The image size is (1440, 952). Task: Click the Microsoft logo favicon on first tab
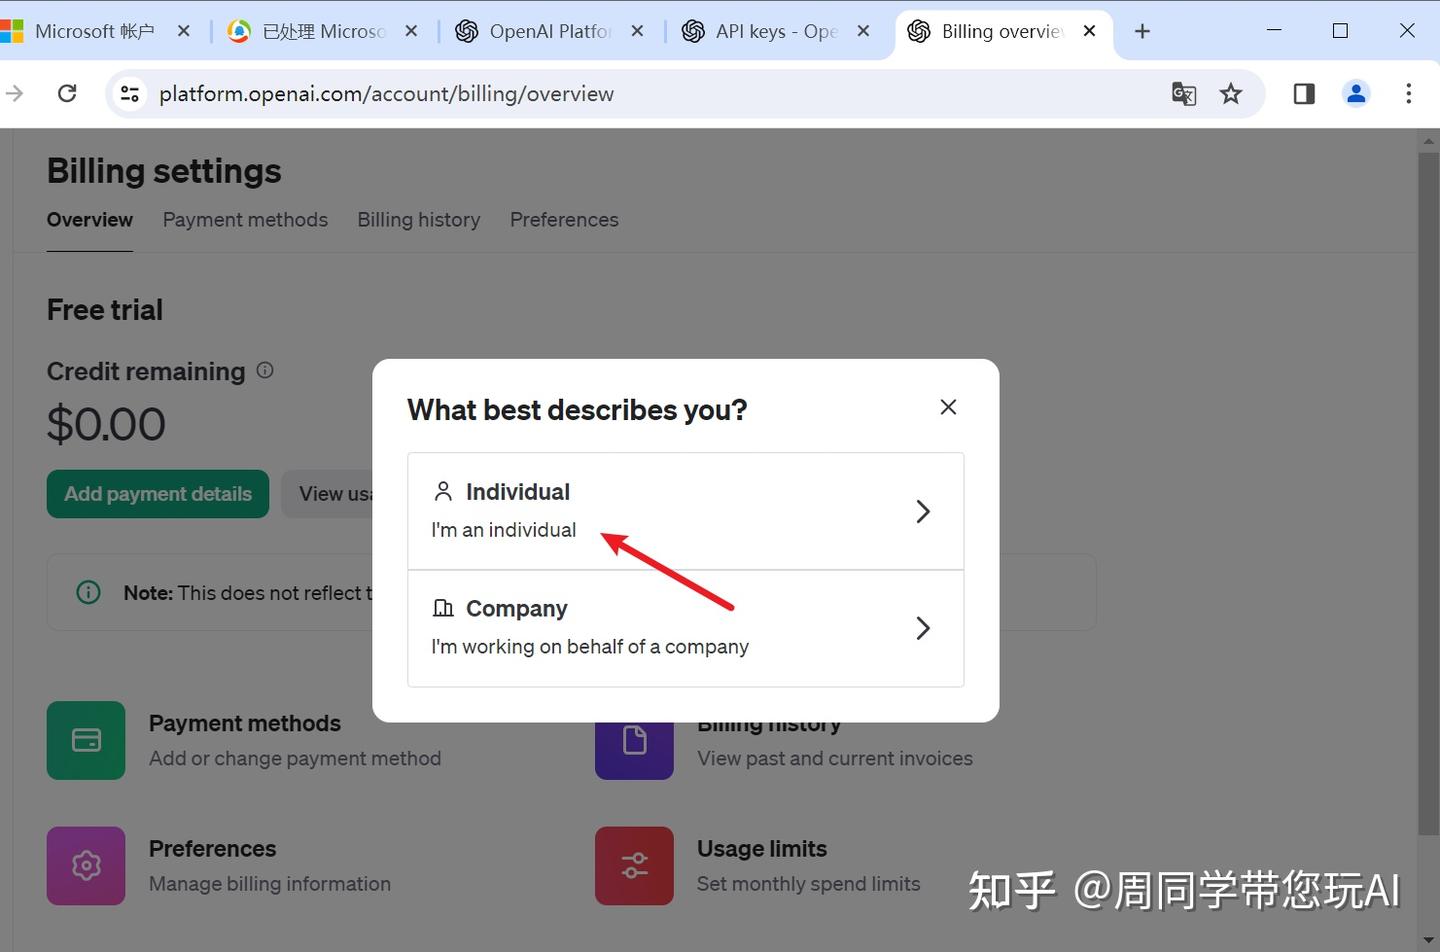[x=11, y=31]
